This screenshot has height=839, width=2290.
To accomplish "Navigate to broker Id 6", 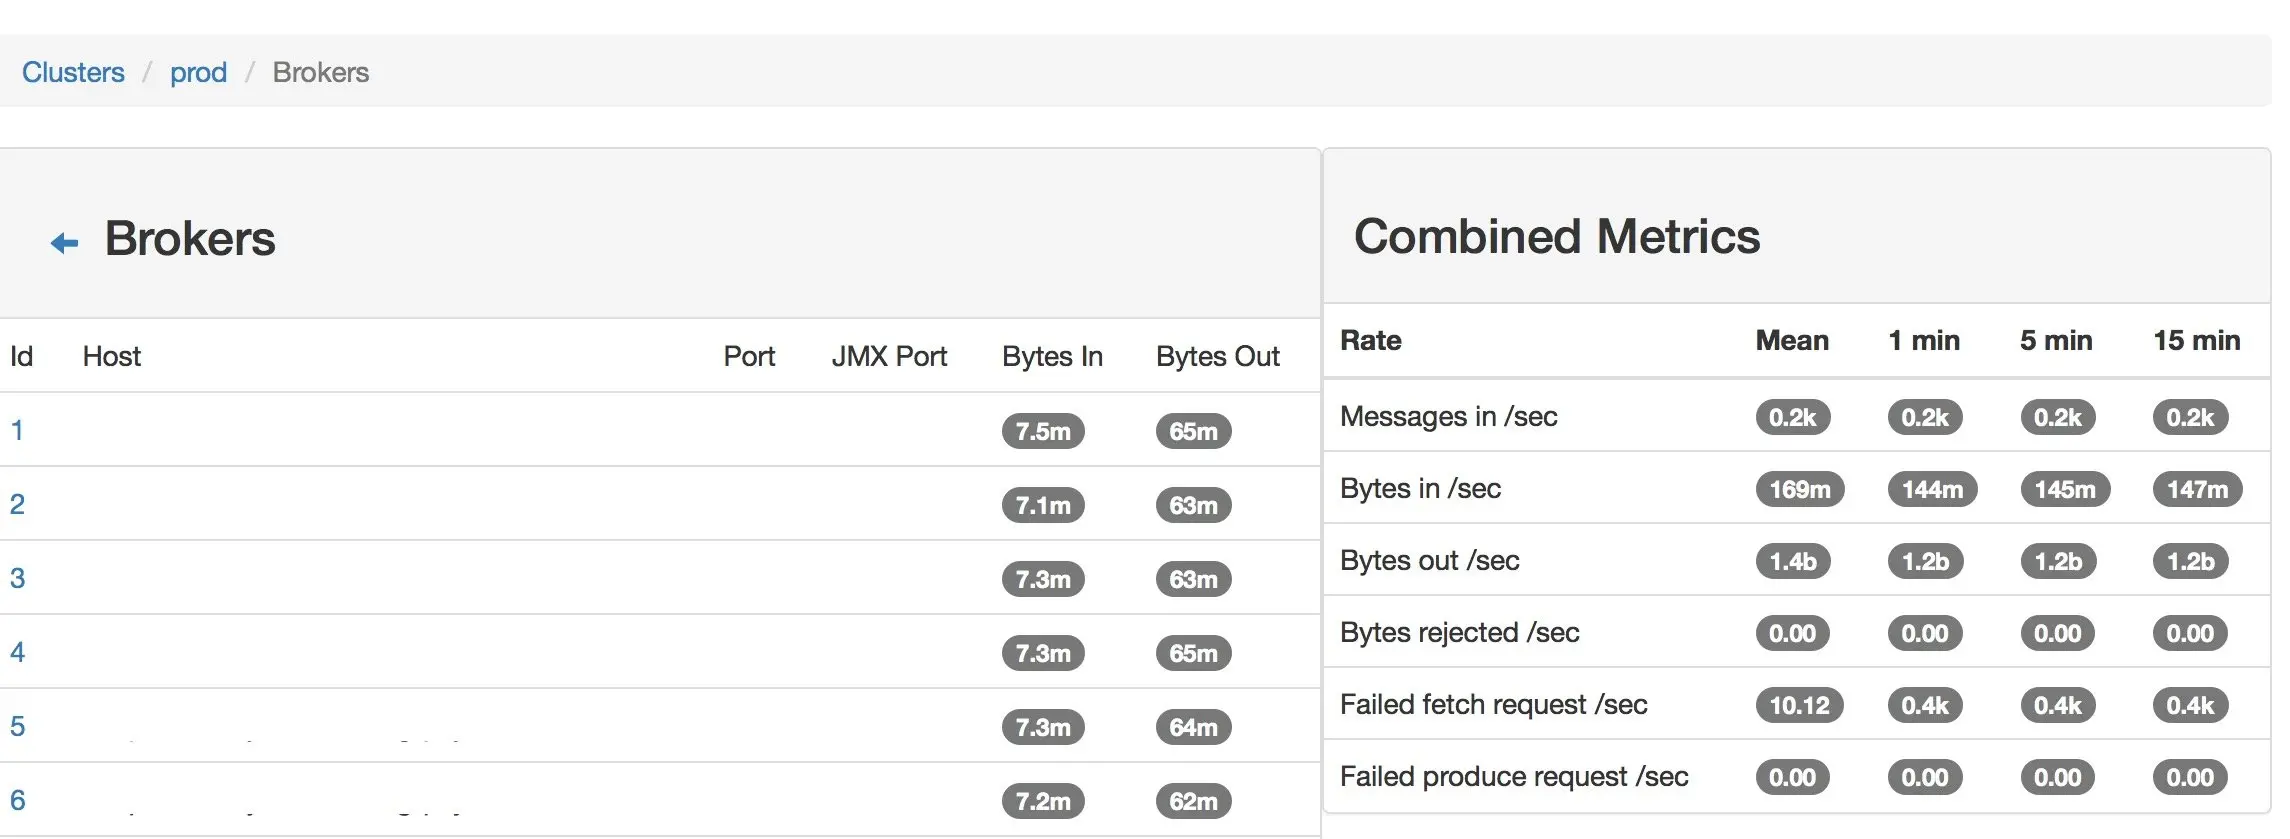I will click(x=17, y=800).
